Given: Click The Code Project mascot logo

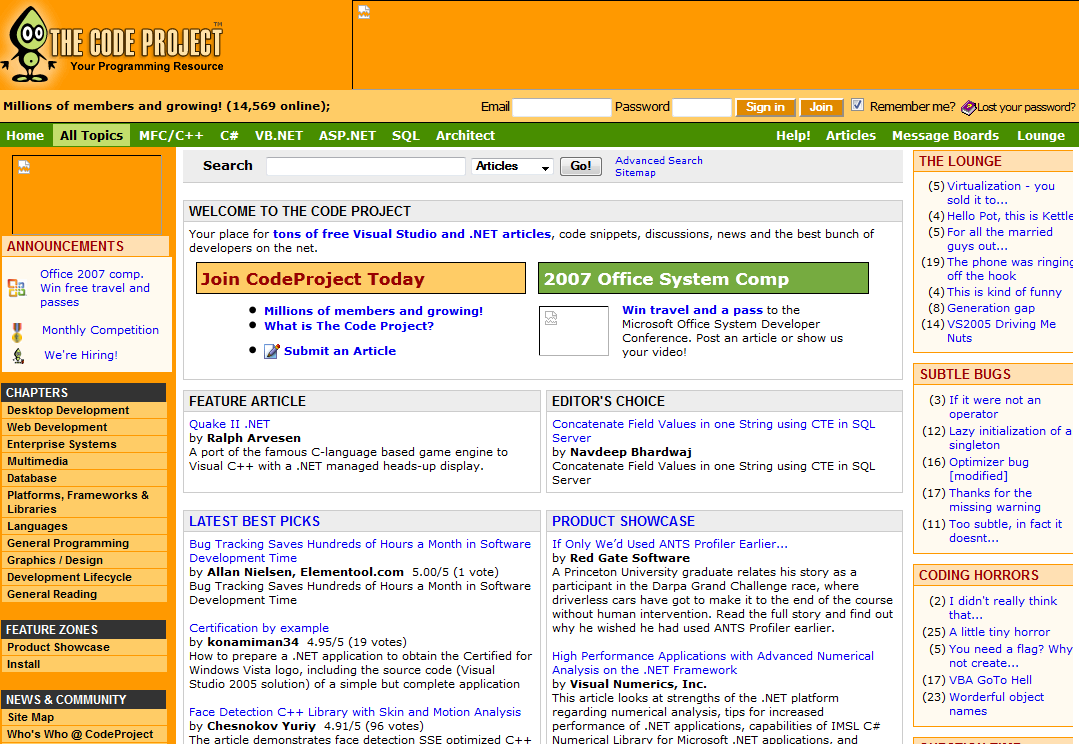Looking at the screenshot, I should tap(28, 43).
